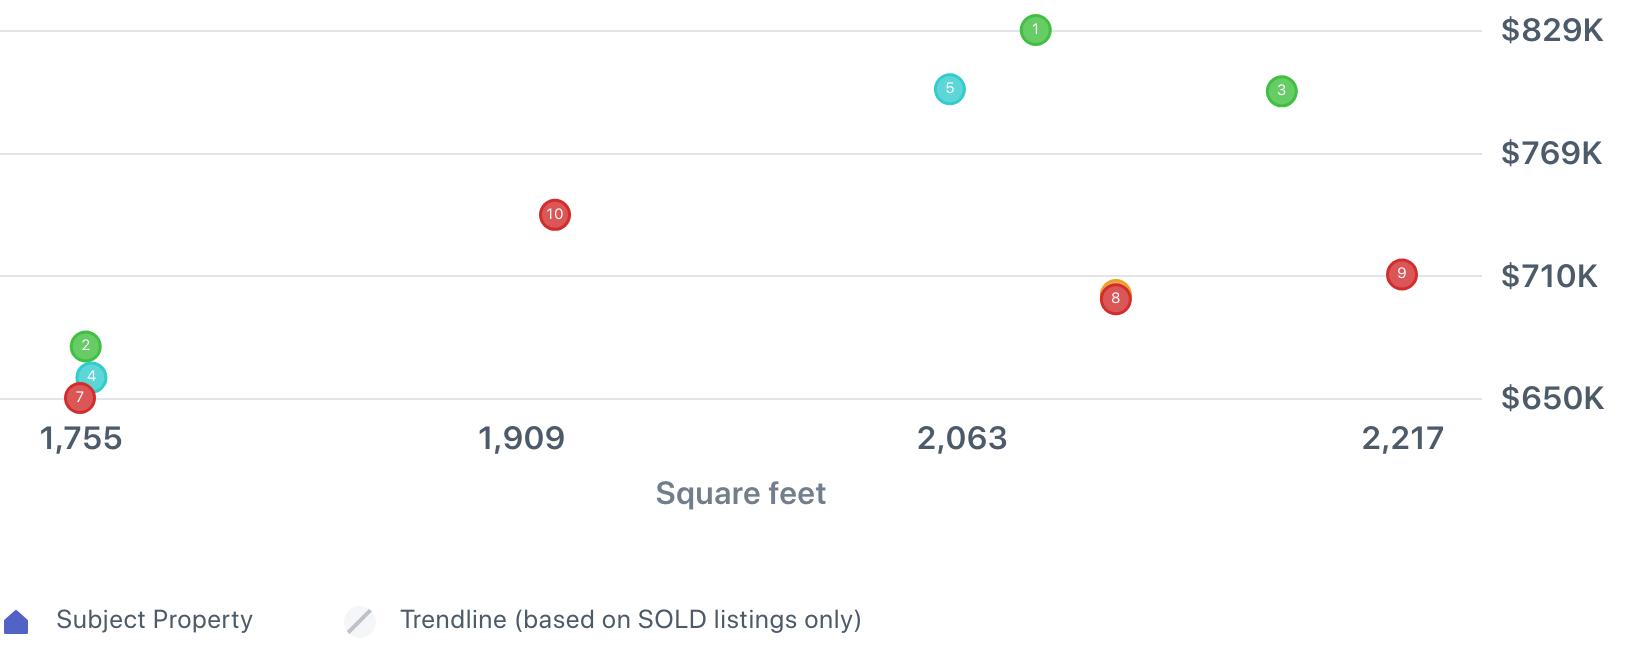Click the $769K price axis label

pyautogui.click(x=1551, y=153)
